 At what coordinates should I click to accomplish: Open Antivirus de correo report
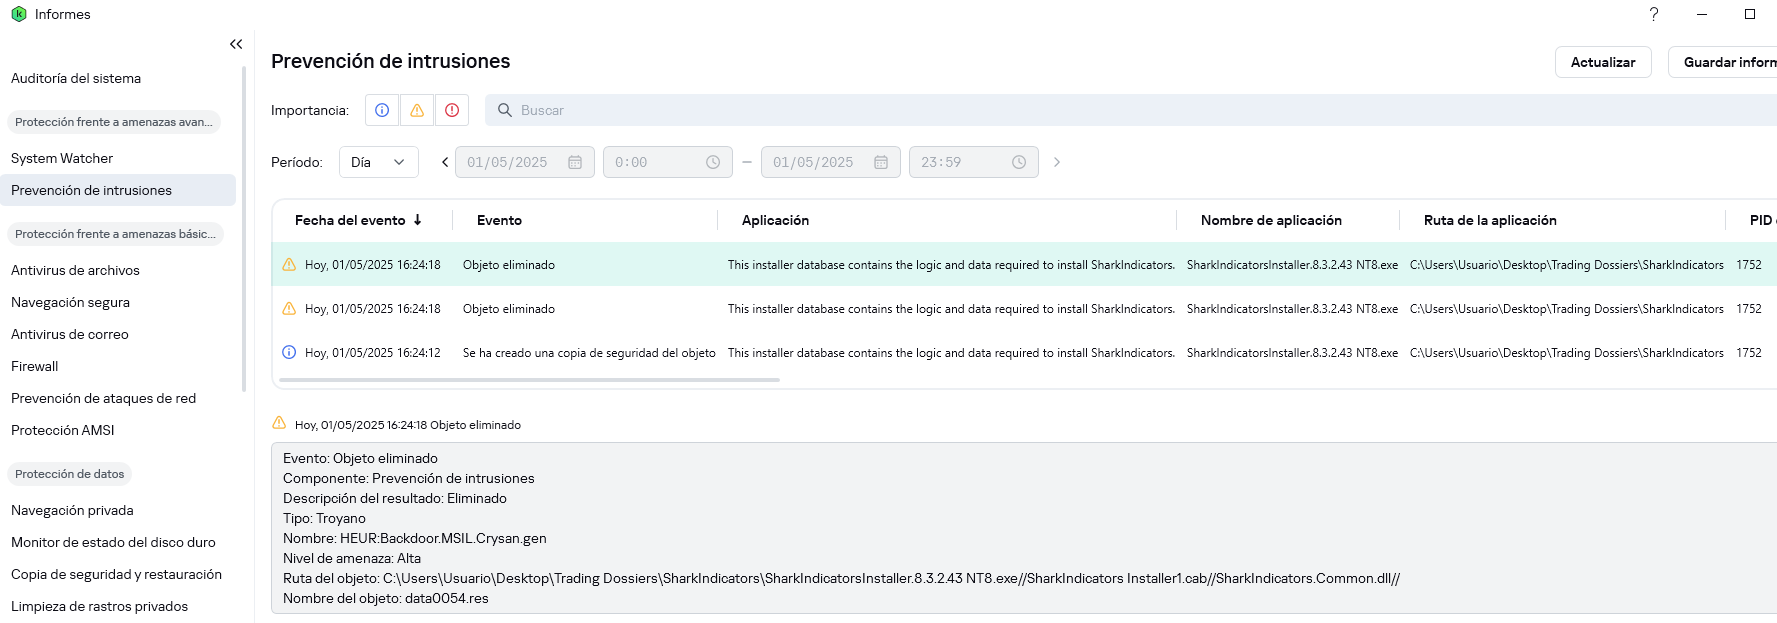tap(70, 334)
